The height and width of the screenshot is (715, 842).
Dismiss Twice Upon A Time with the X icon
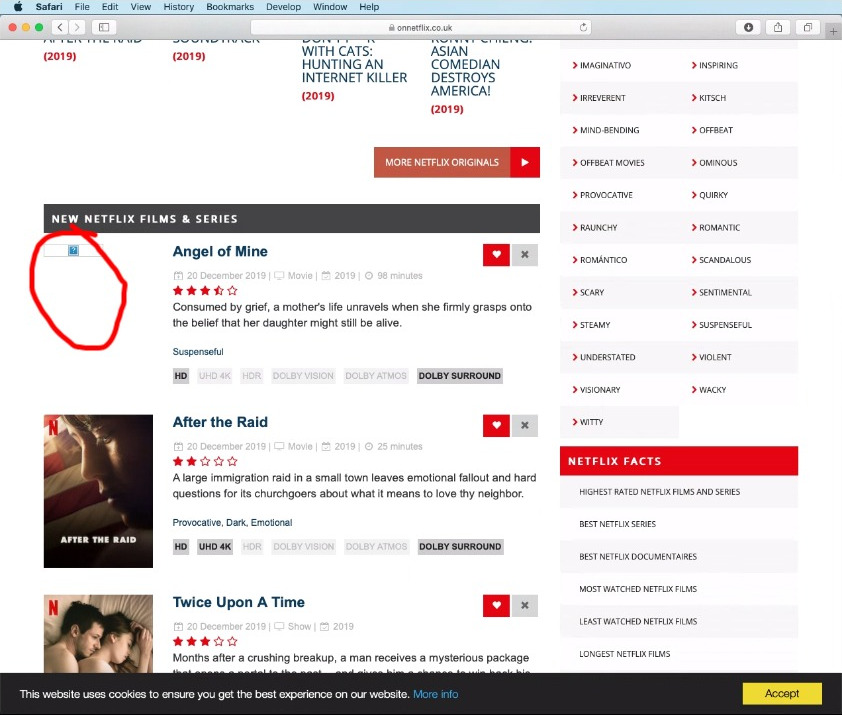[x=525, y=605]
